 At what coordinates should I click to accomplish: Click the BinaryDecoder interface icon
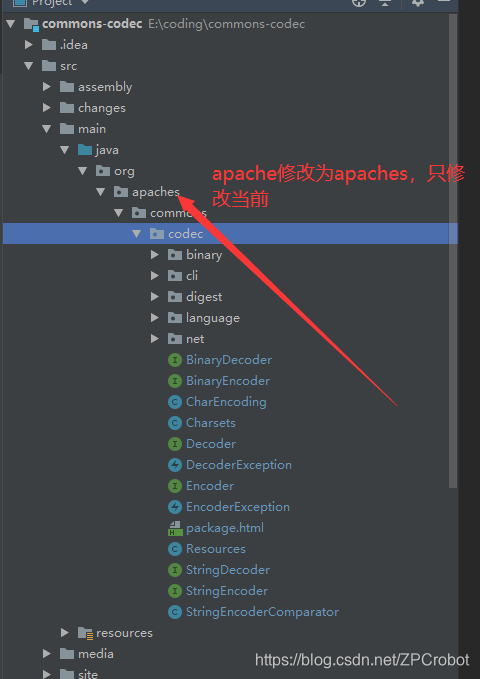pyautogui.click(x=175, y=360)
